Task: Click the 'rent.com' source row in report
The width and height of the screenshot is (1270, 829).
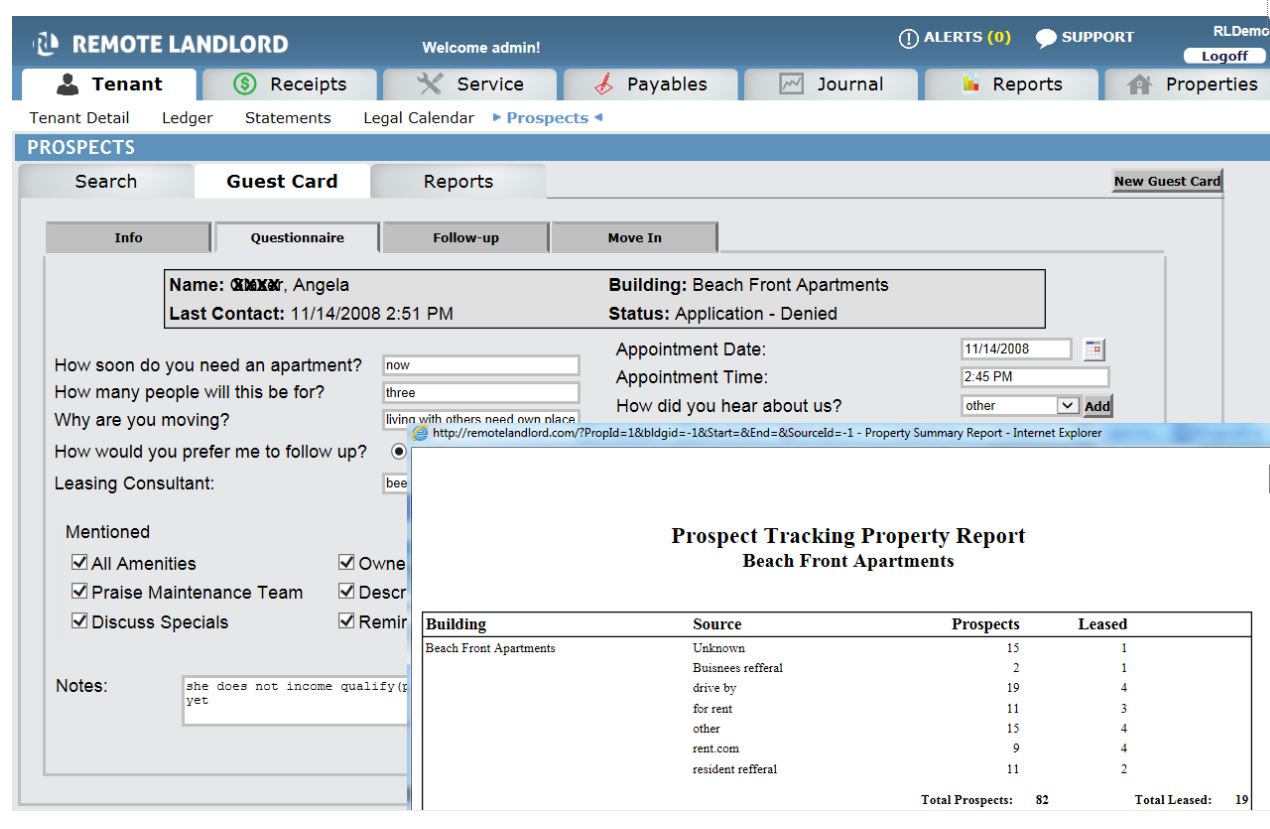Action: [x=836, y=749]
